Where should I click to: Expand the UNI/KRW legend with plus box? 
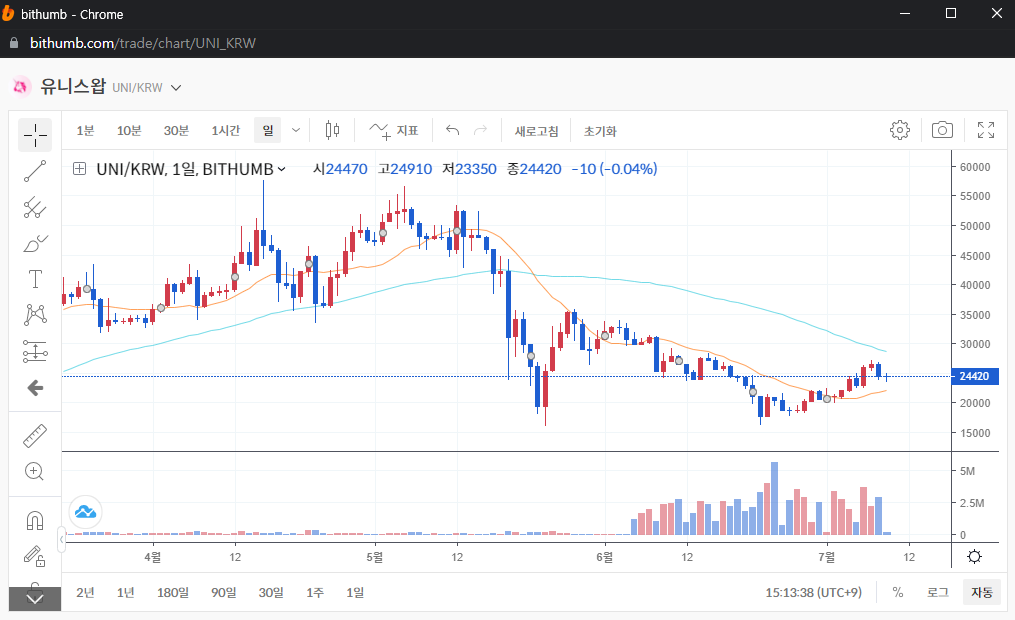coord(79,169)
